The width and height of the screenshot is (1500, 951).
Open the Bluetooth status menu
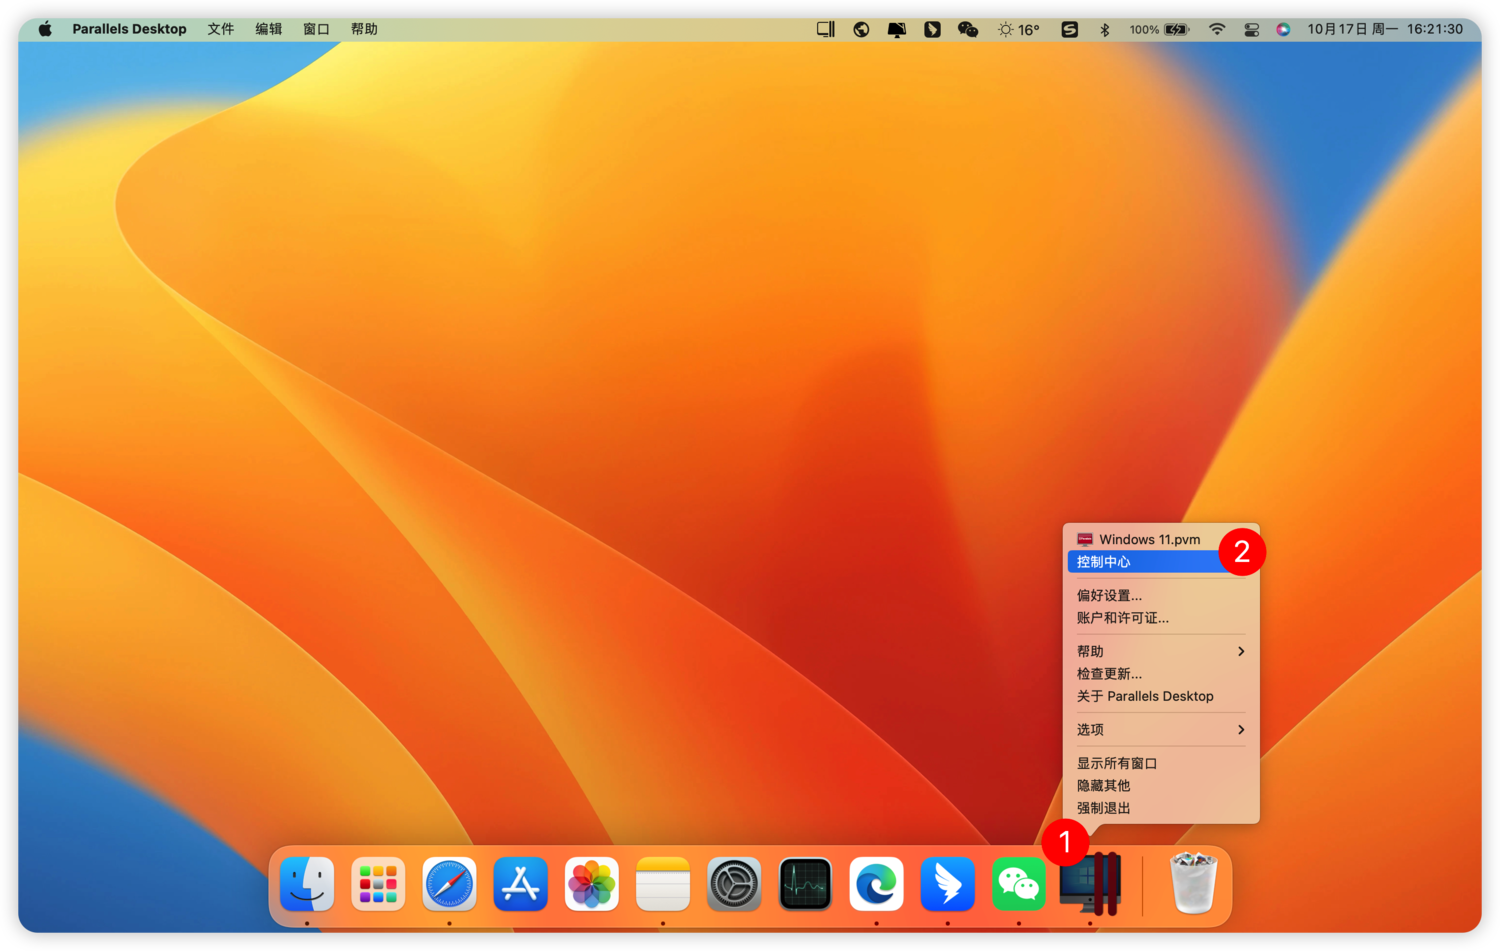1105,29
